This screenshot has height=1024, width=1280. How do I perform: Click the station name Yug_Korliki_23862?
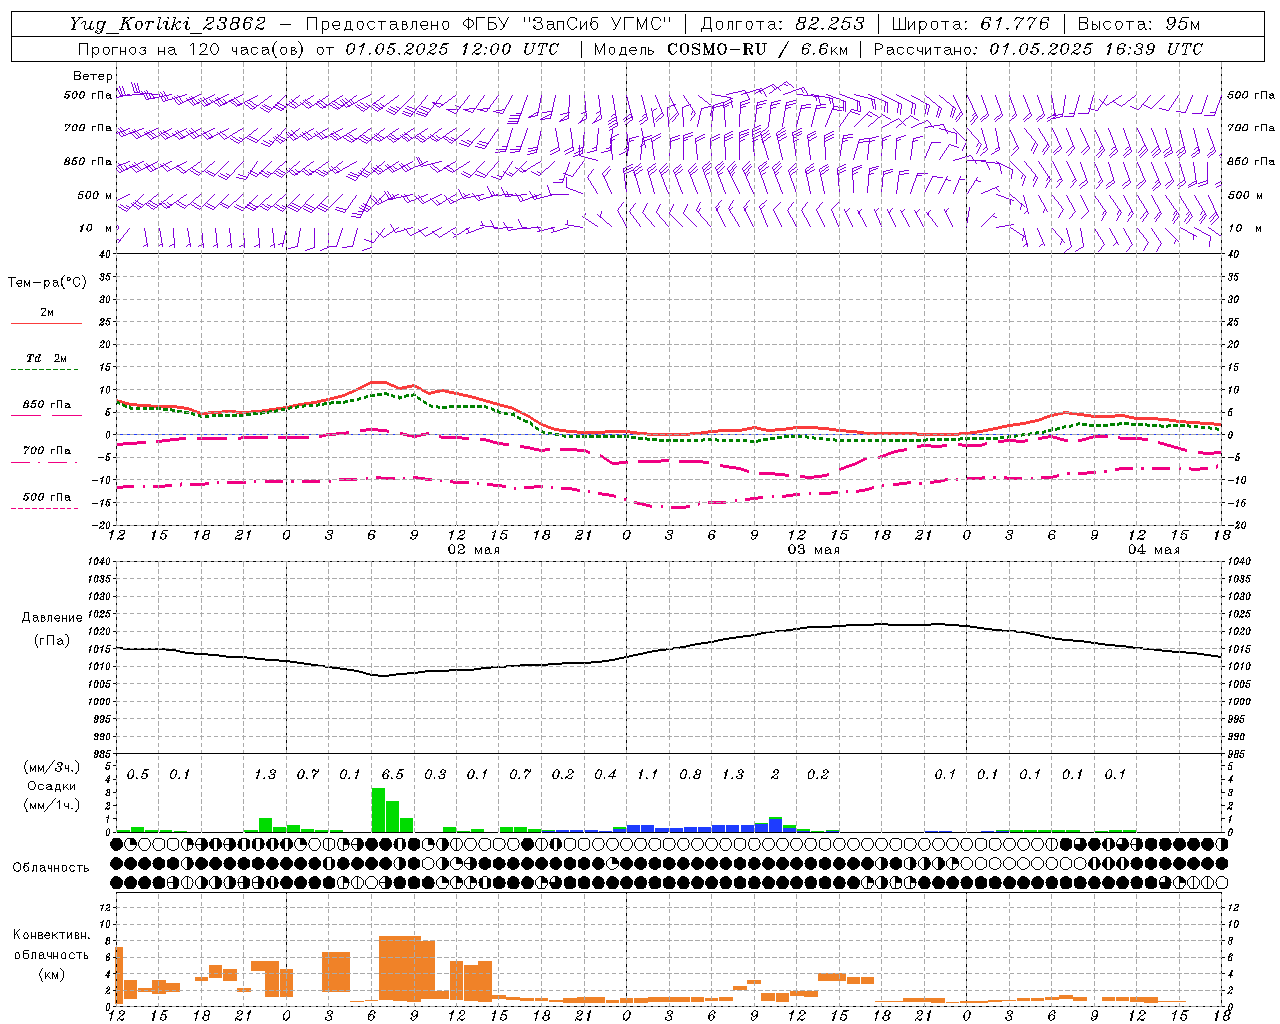168,24
